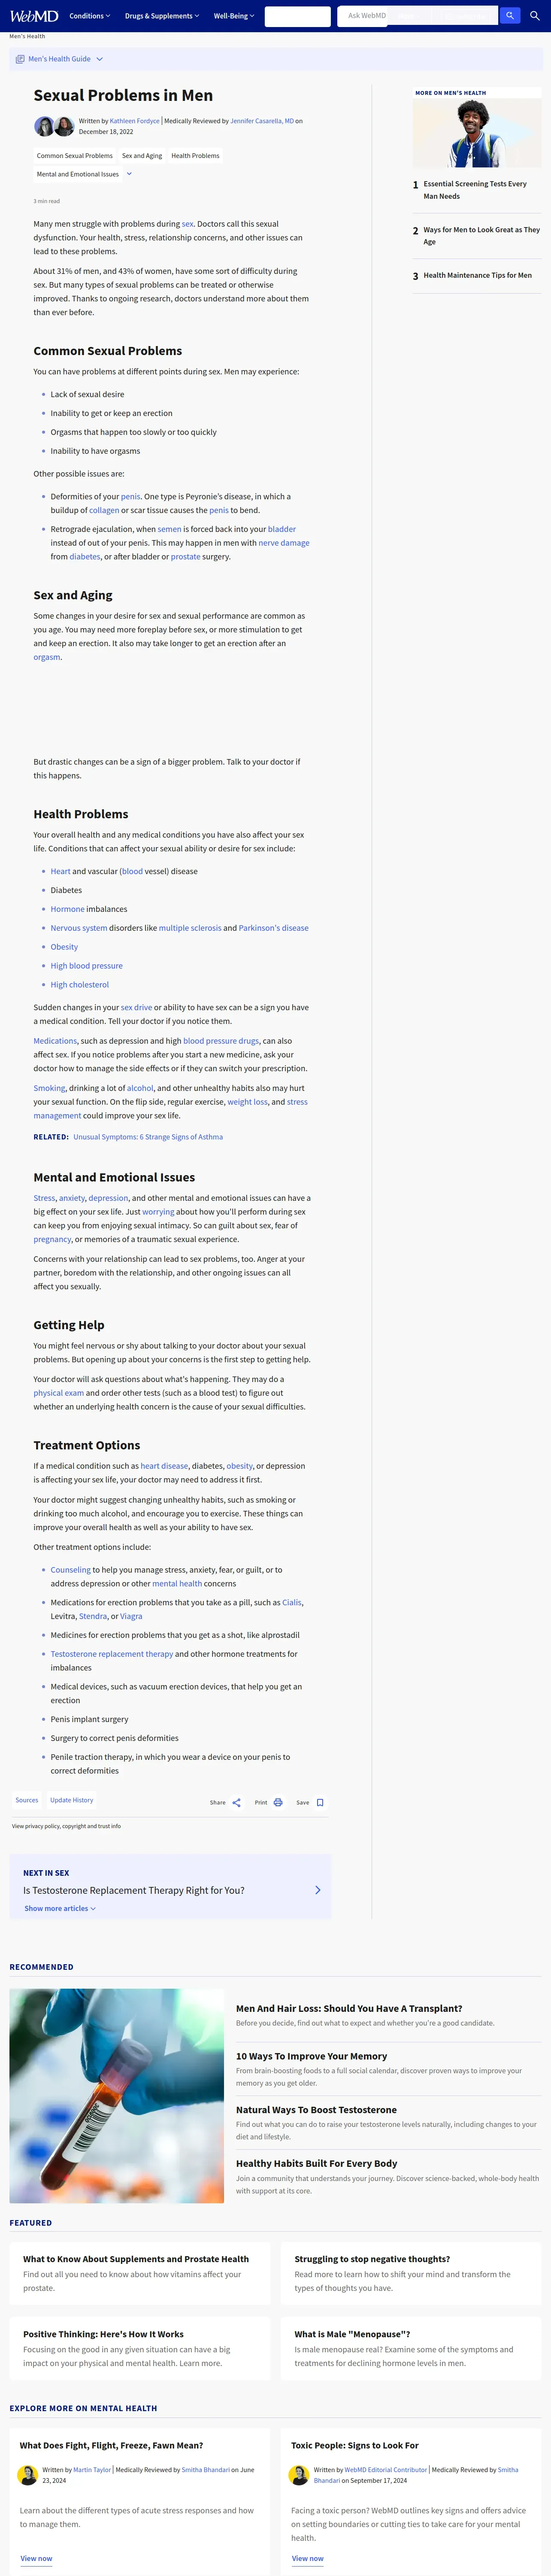The height and width of the screenshot is (2576, 551).
Task: Open the More on Men's Health photo thumbnail
Action: pyautogui.click(x=477, y=133)
